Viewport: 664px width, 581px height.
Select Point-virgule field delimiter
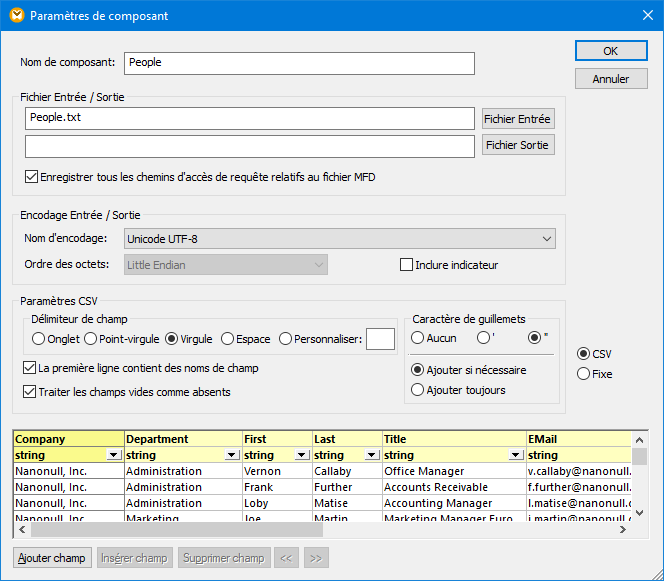coord(91,339)
